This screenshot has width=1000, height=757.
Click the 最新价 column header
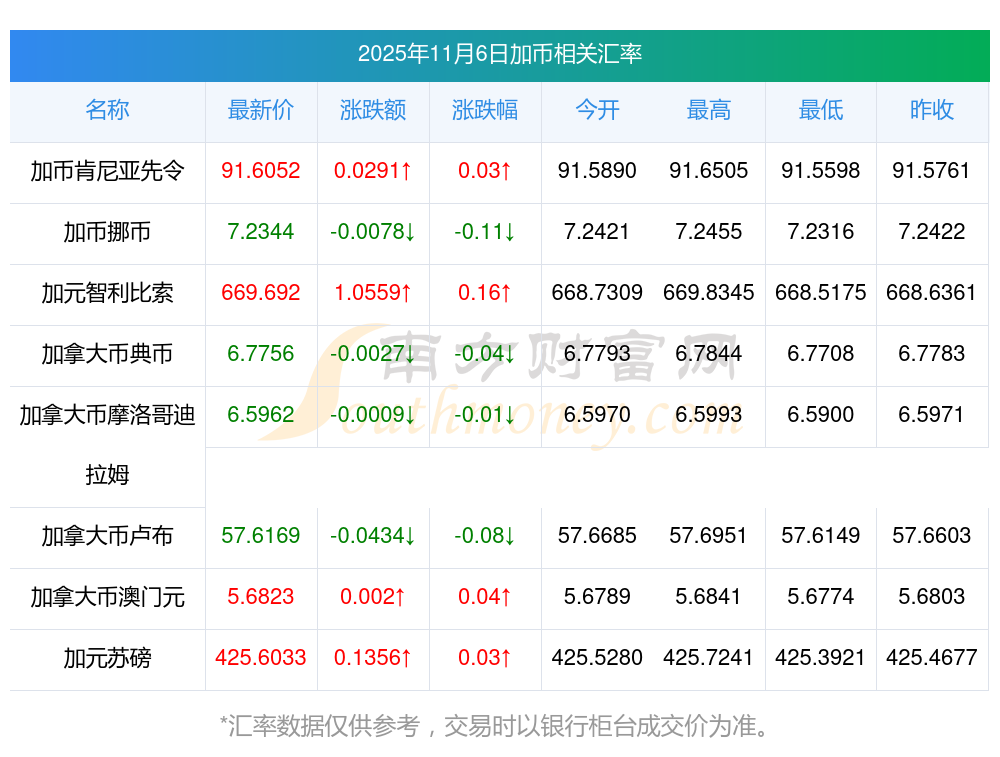[x=260, y=110]
